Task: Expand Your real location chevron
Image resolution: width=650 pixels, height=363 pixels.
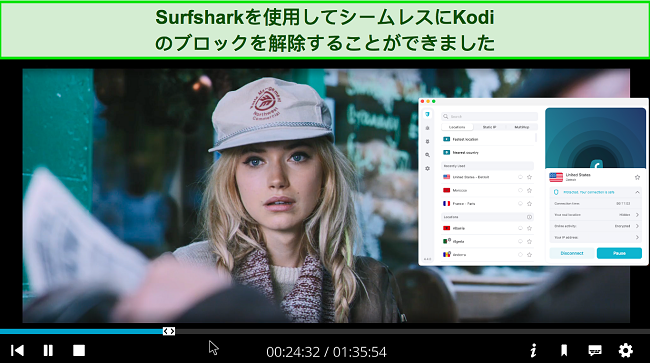Action: pos(637,215)
